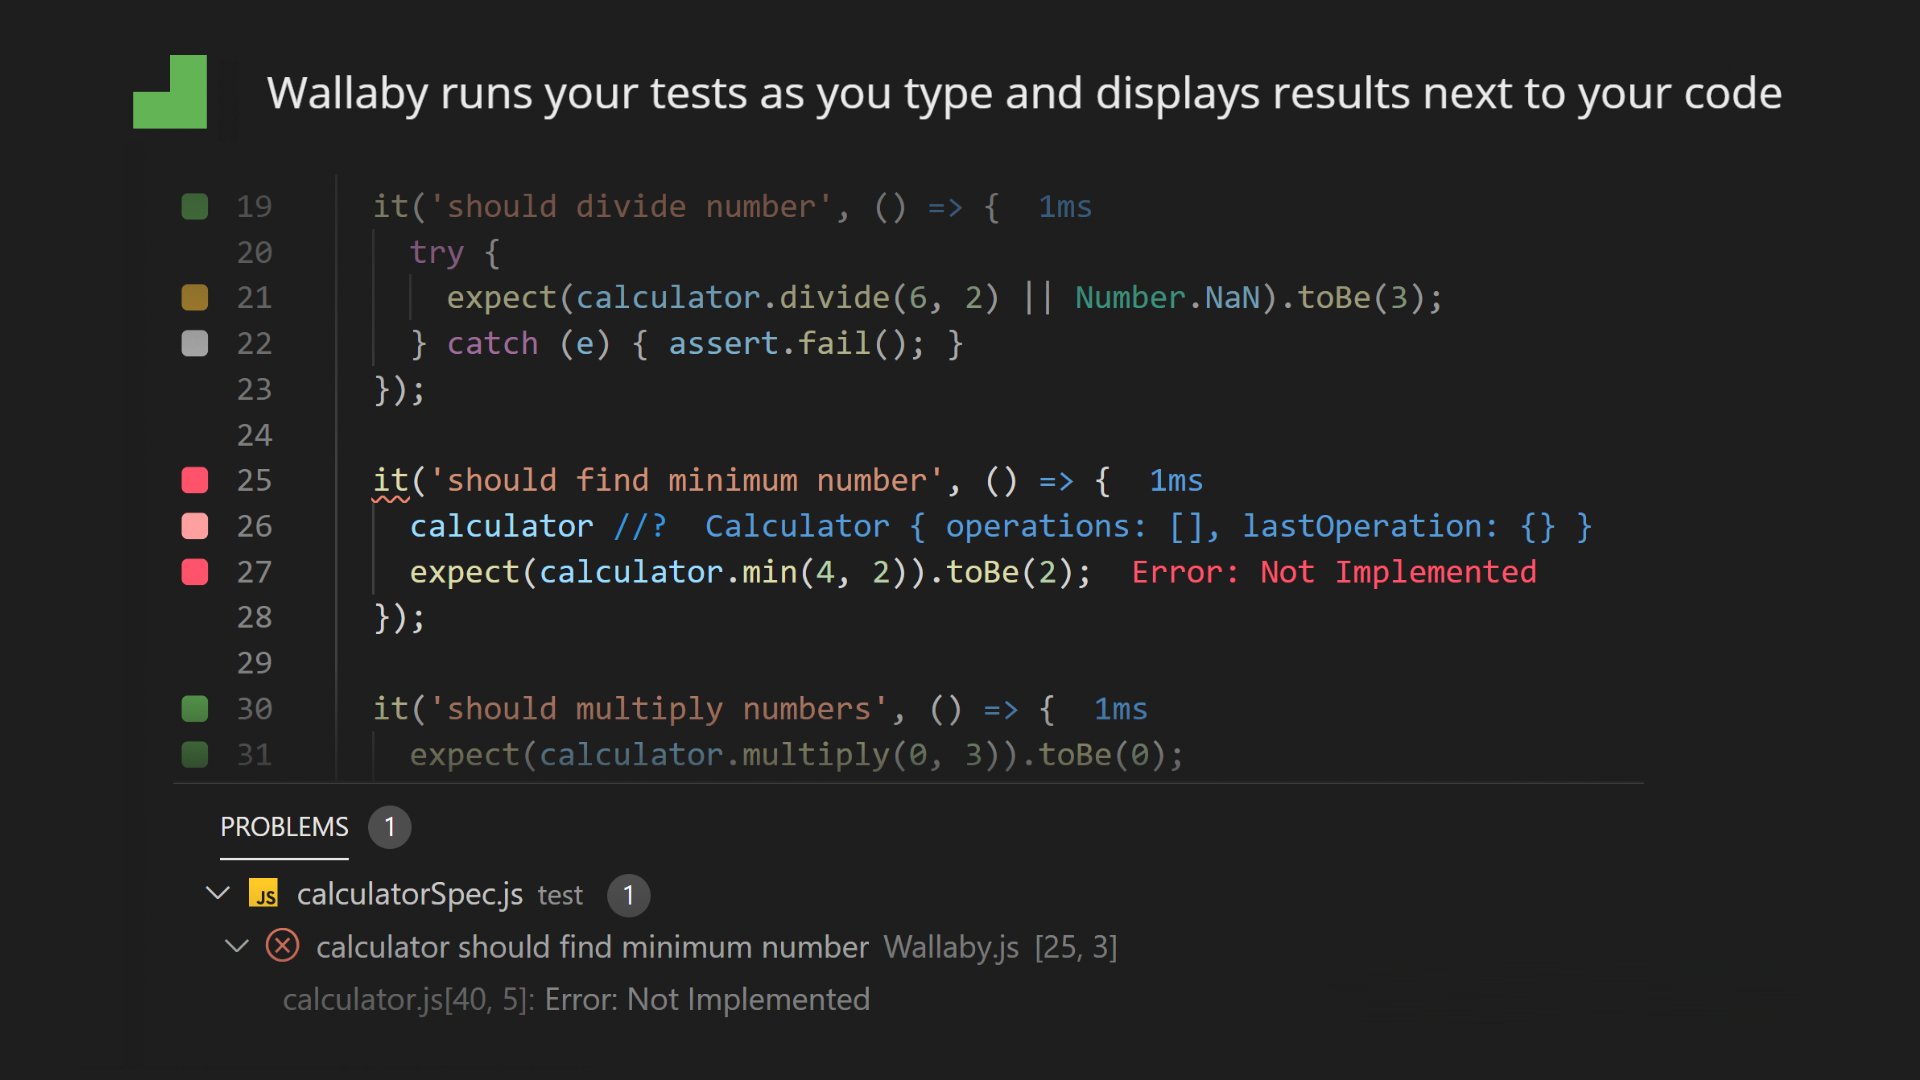Click 1ms timing on line 25
1920x1080 pixels.
(1176, 481)
